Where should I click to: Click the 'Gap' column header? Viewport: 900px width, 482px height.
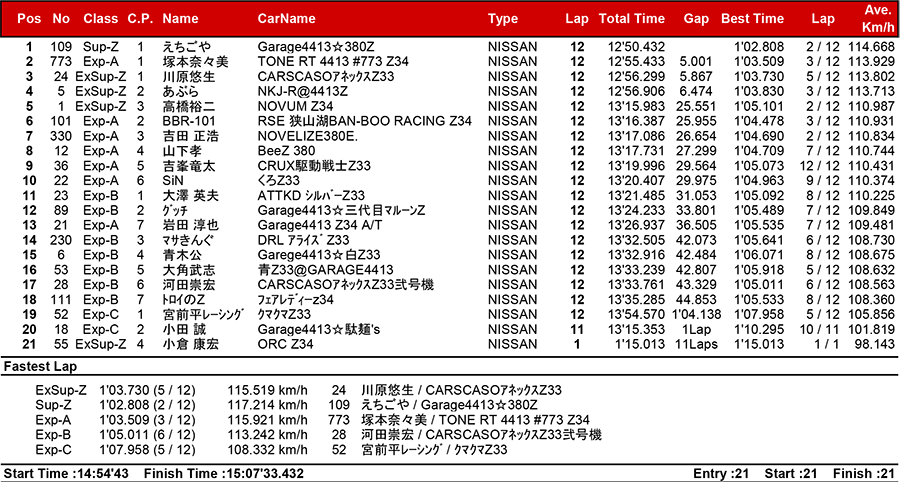click(695, 19)
